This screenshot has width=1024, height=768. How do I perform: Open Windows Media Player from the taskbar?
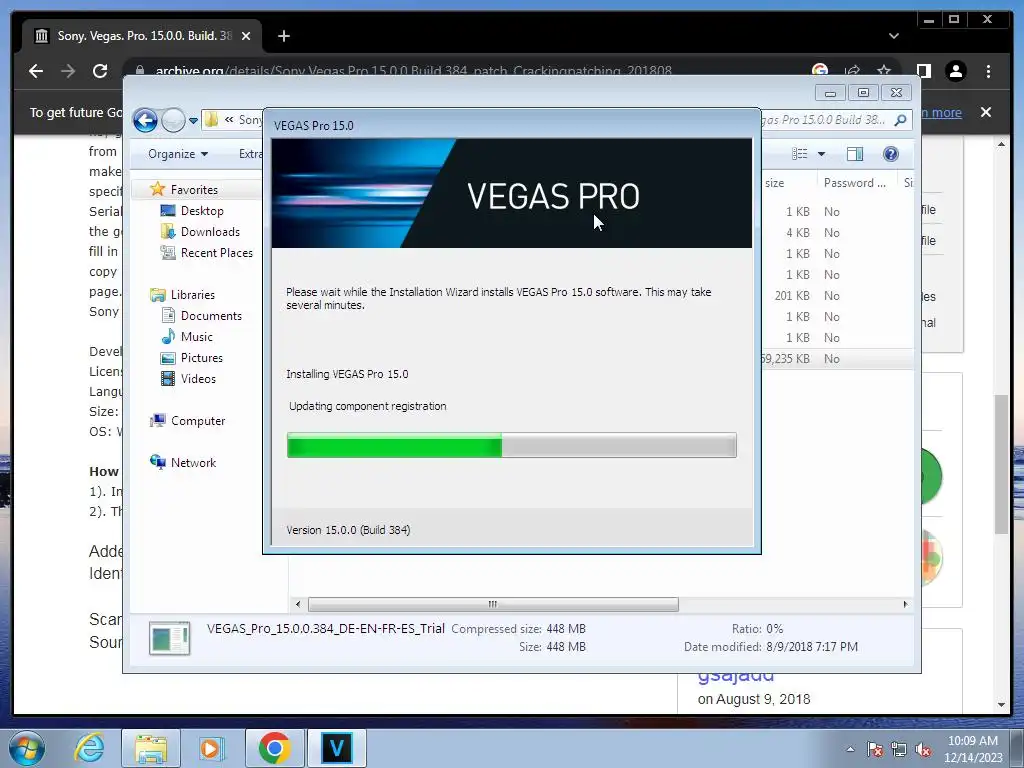[211, 748]
